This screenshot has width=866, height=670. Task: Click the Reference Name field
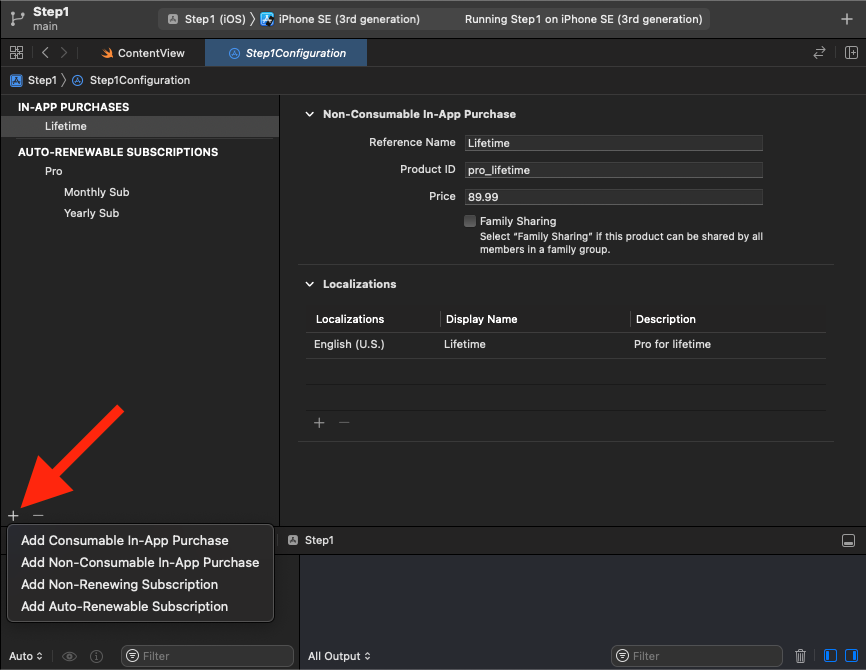pos(614,143)
